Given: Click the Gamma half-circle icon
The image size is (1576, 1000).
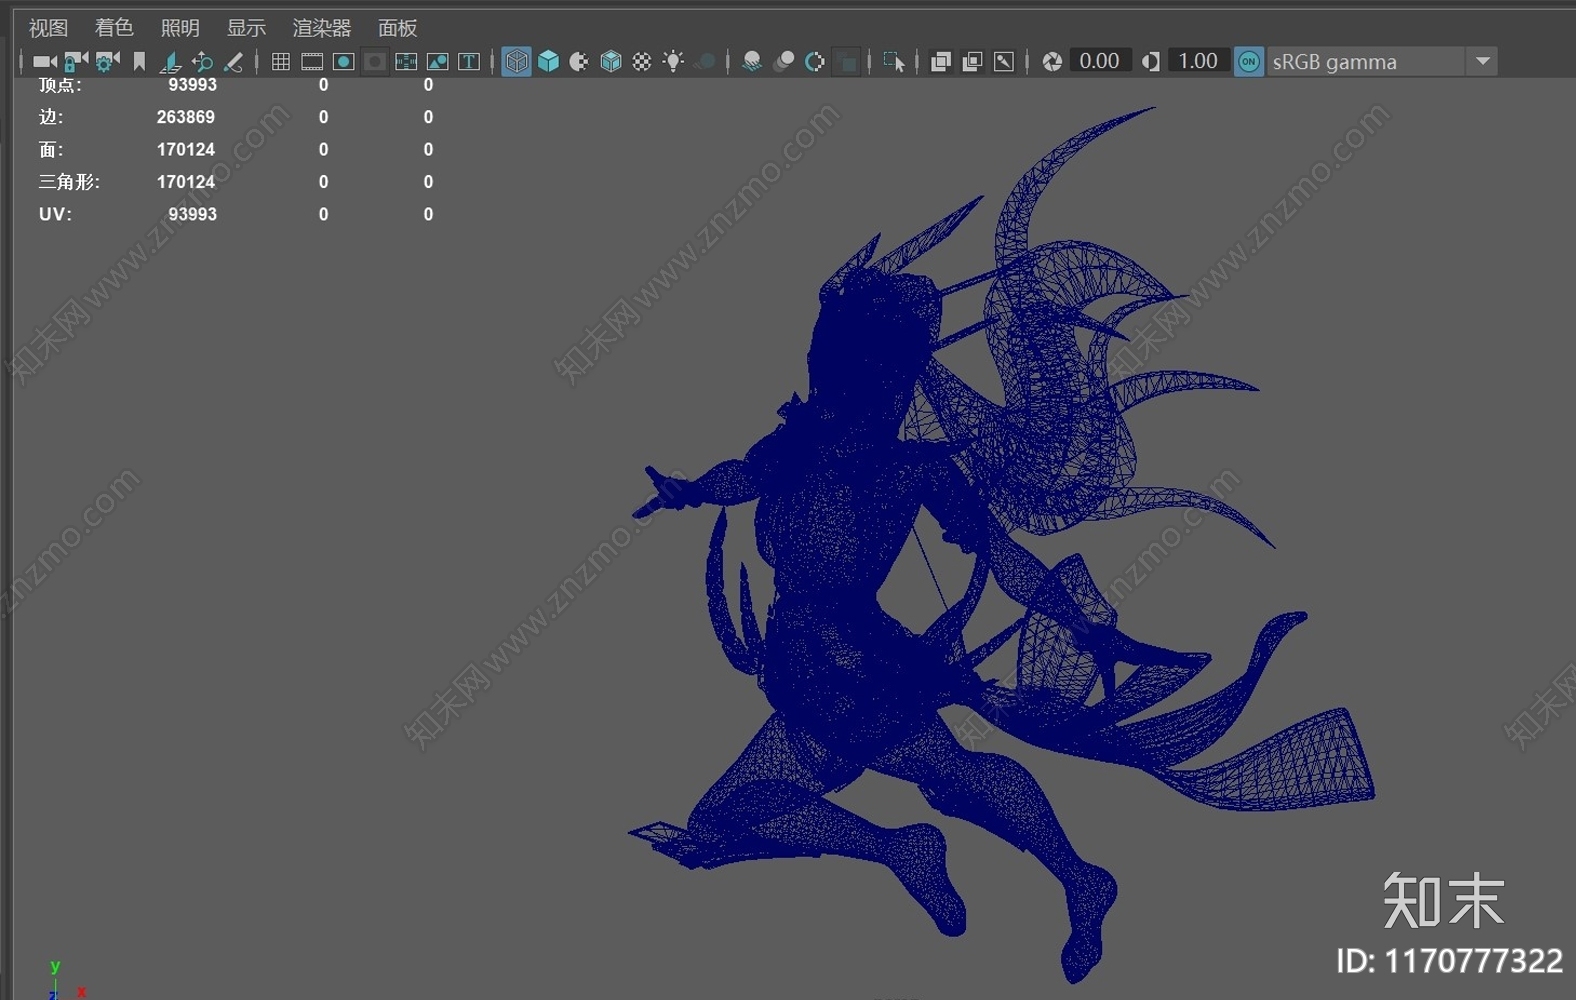Looking at the screenshot, I should coord(1151,62).
